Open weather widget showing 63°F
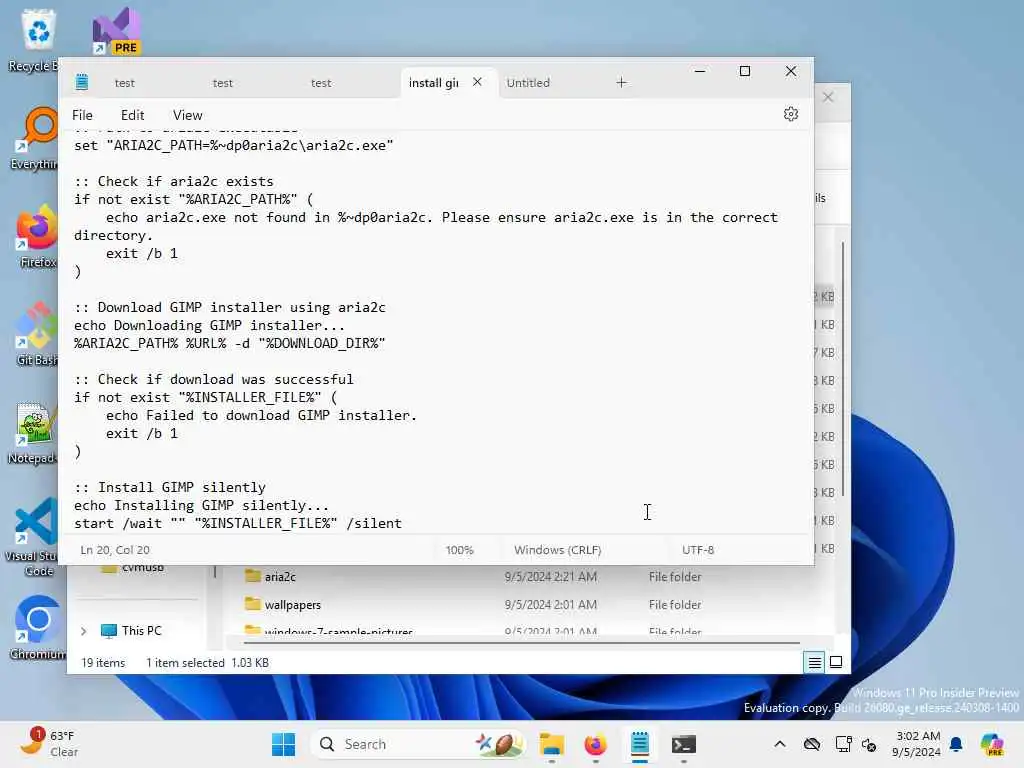Screen dimensions: 1024x768 pos(49,744)
